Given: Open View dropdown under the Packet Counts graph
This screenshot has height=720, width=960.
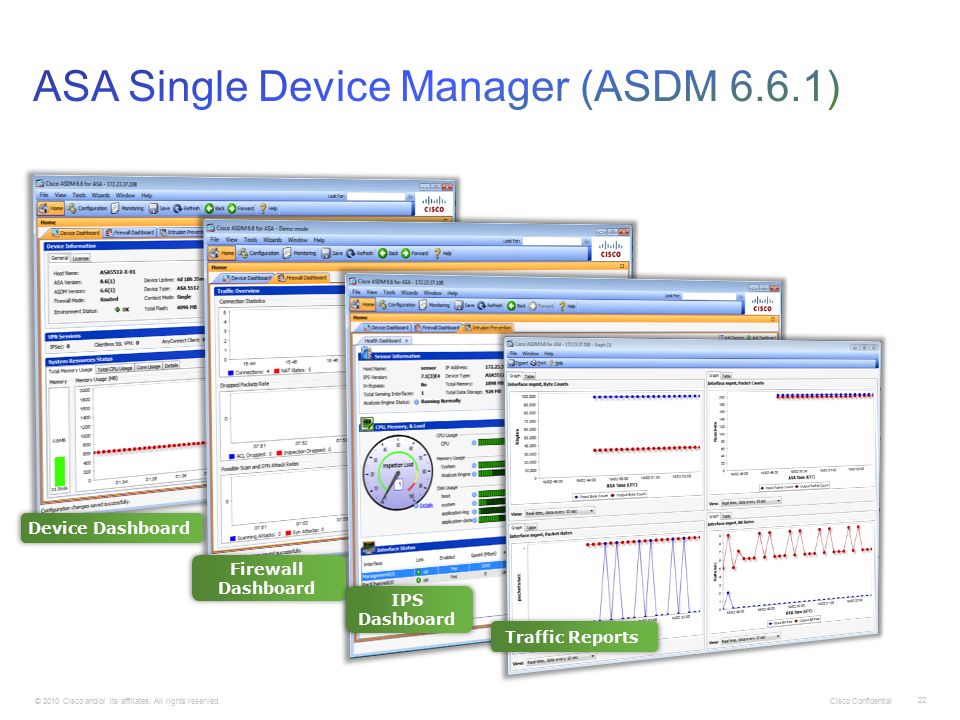Looking at the screenshot, I should click(751, 501).
